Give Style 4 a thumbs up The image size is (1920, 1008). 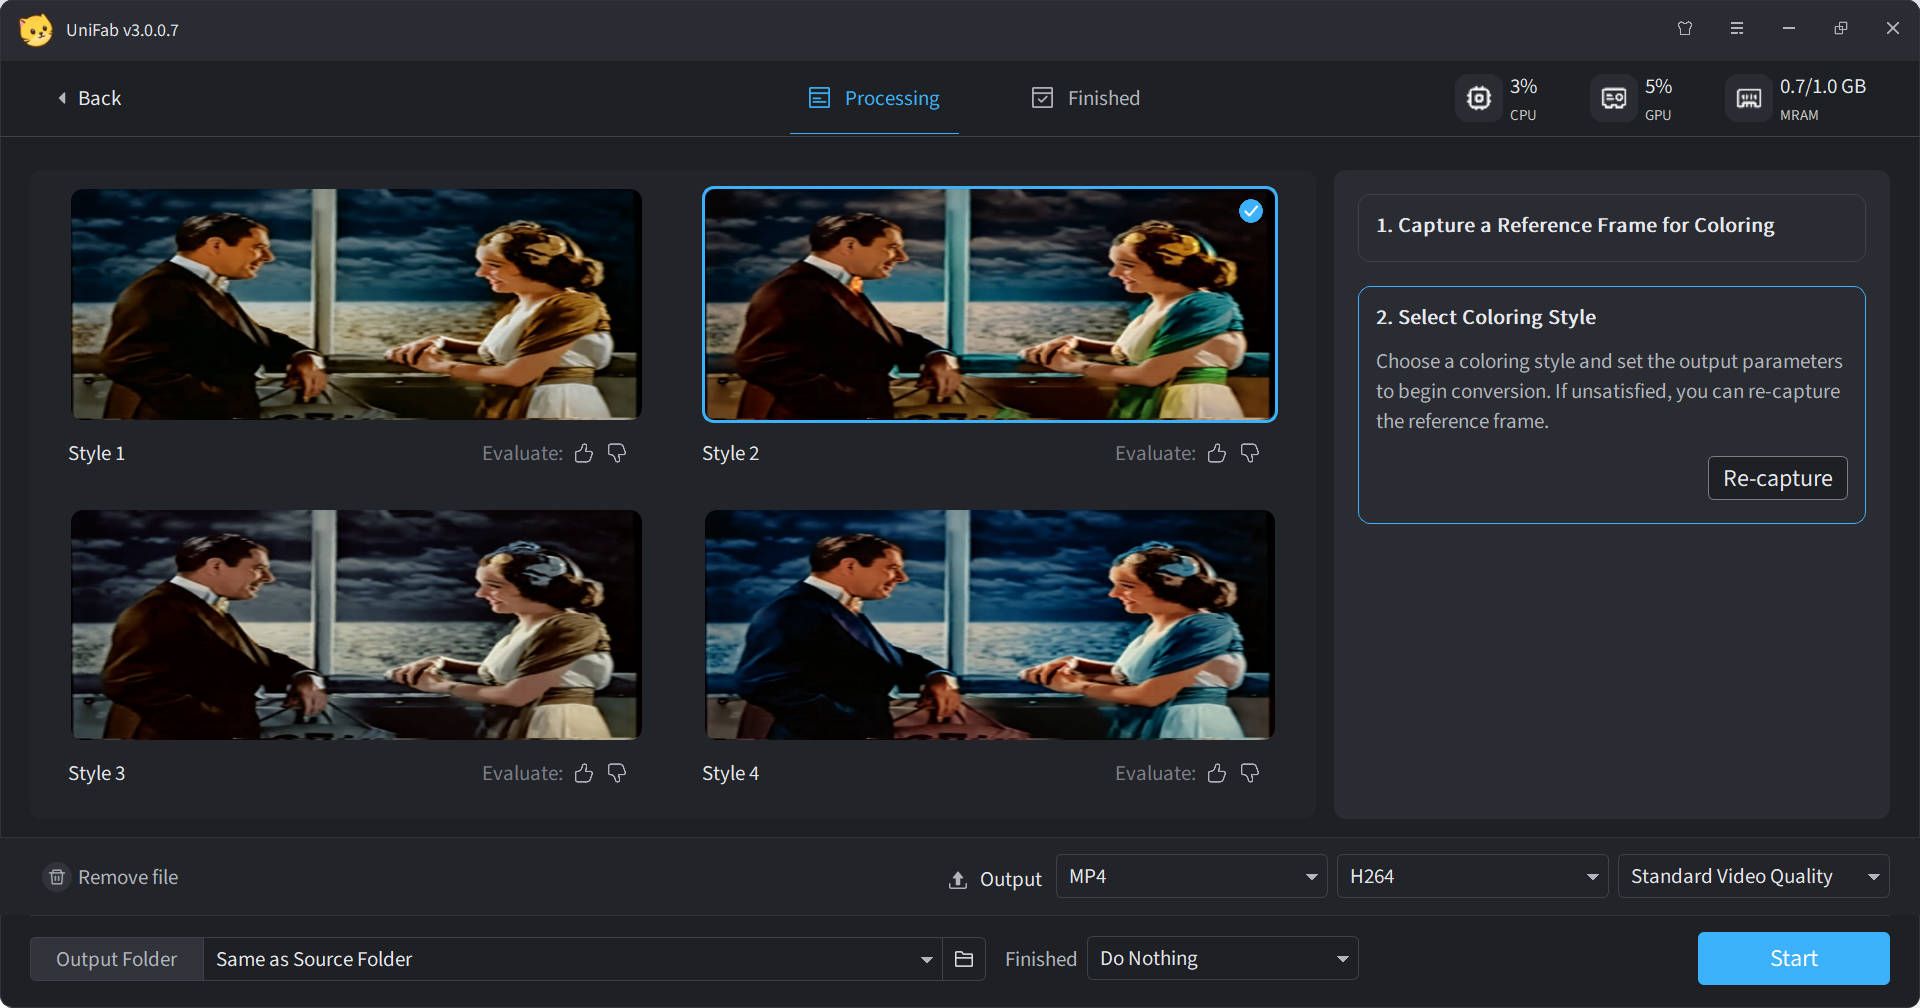point(1217,773)
